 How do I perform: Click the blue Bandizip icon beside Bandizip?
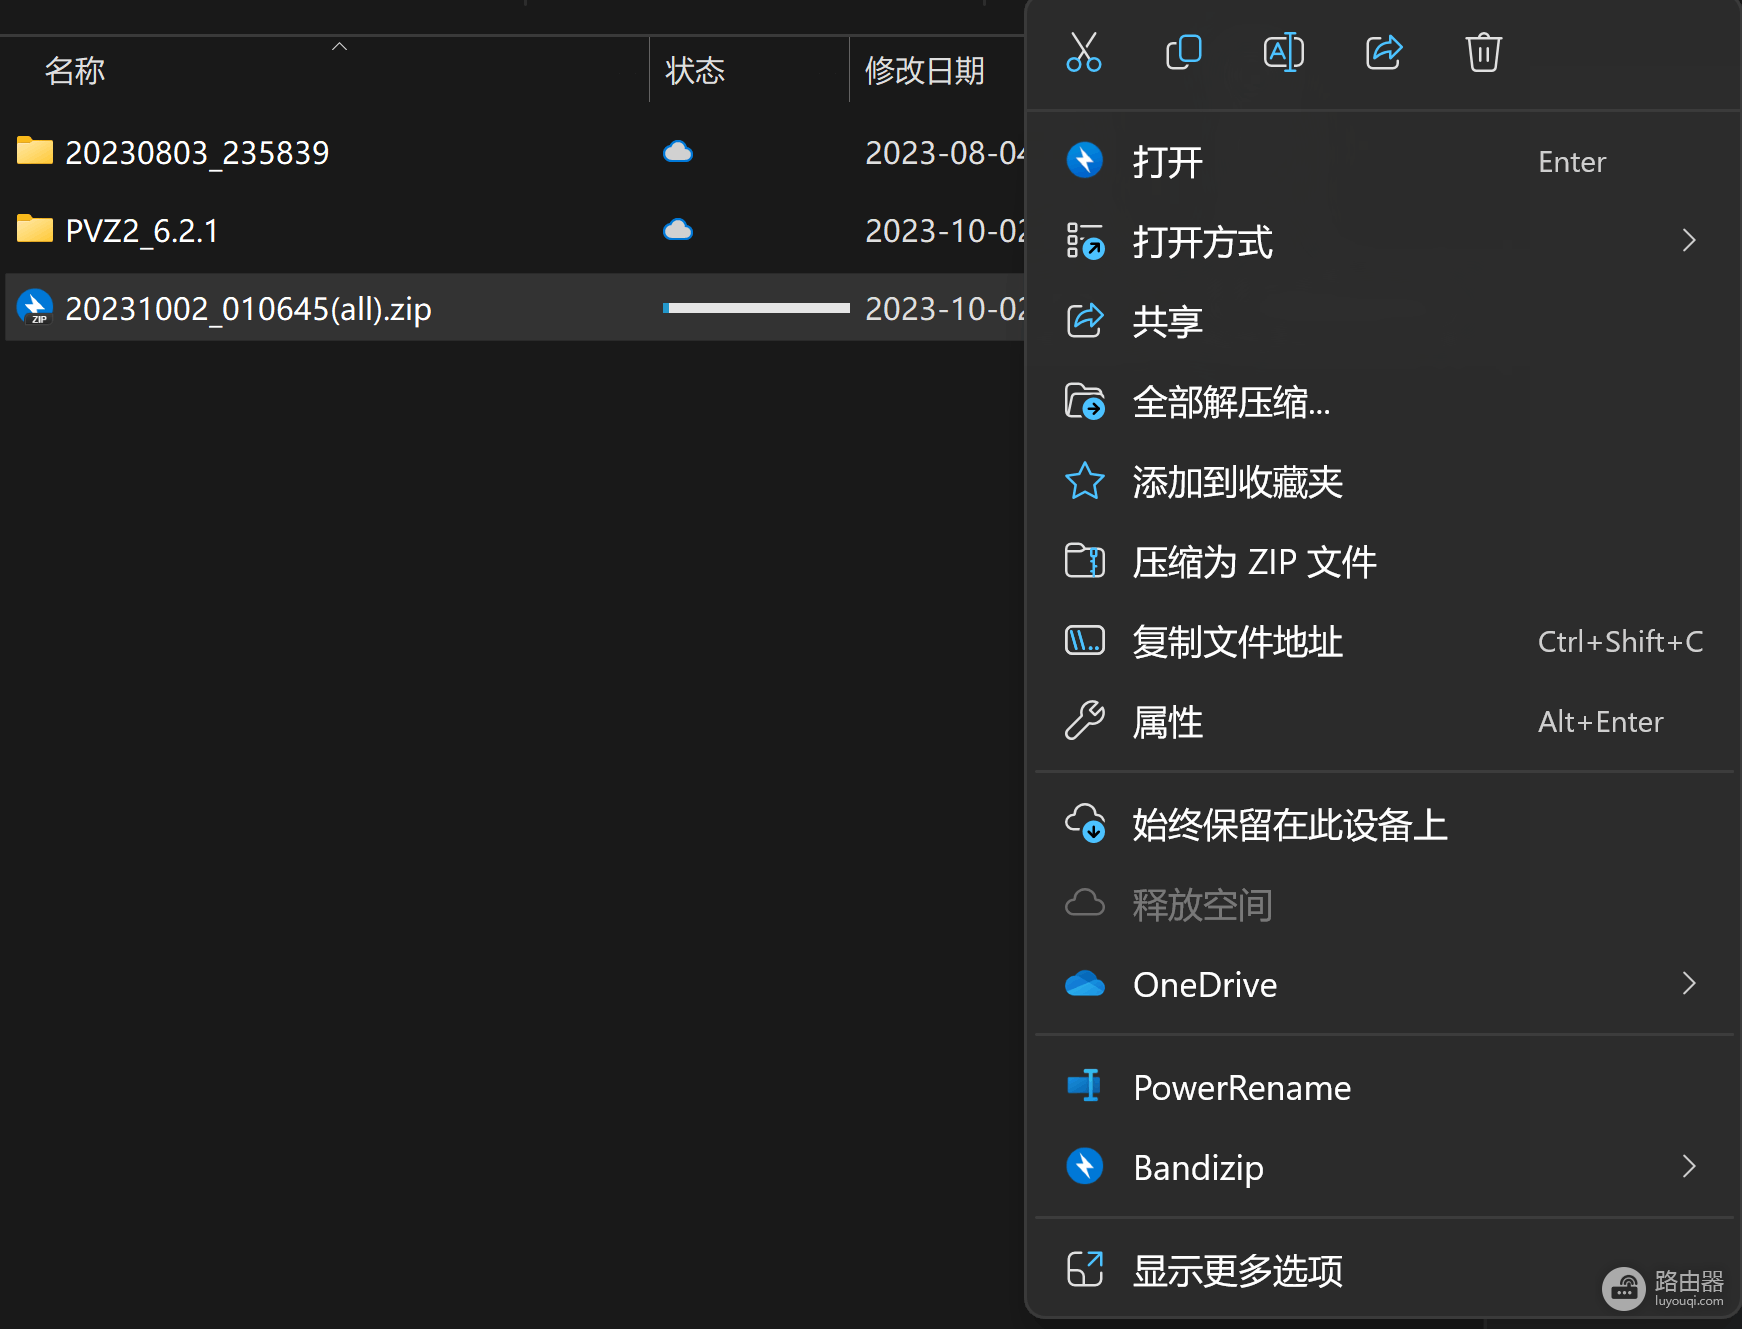click(1085, 1166)
